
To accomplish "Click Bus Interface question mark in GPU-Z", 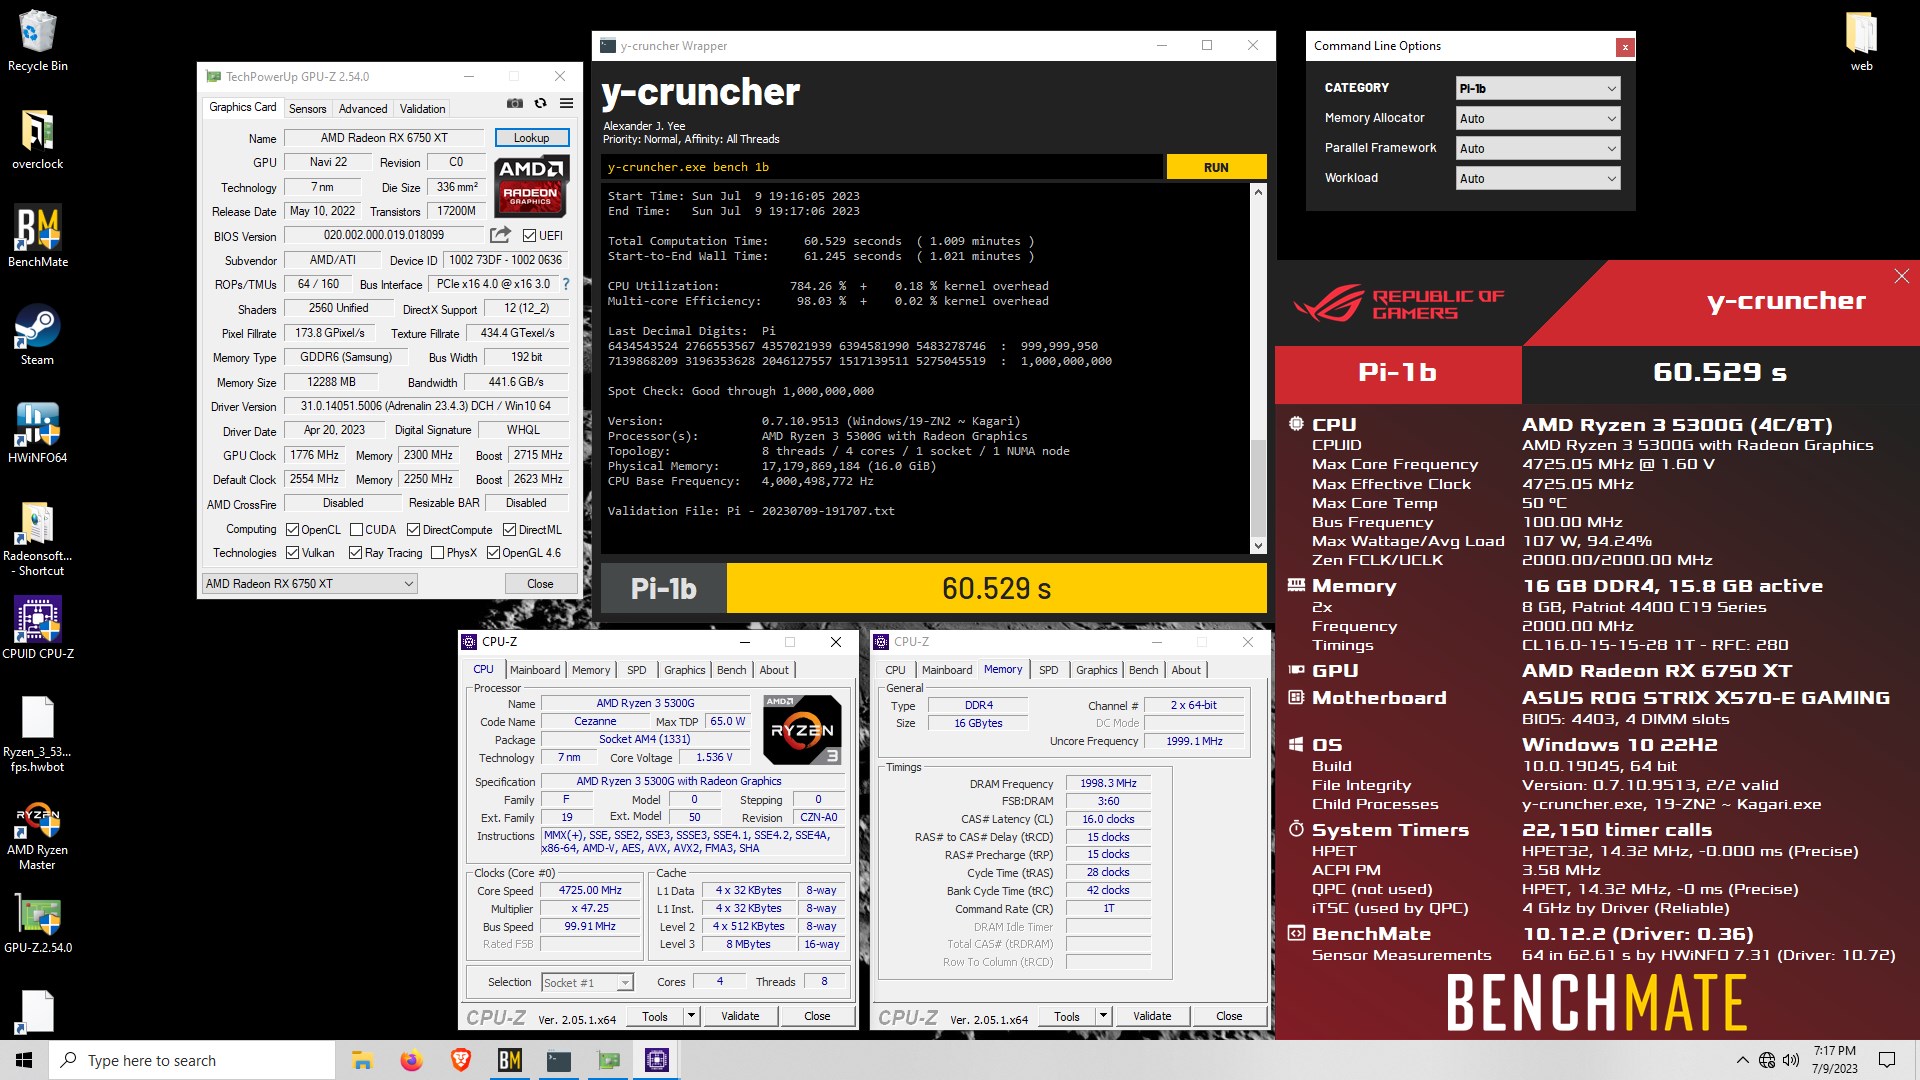I will point(566,284).
